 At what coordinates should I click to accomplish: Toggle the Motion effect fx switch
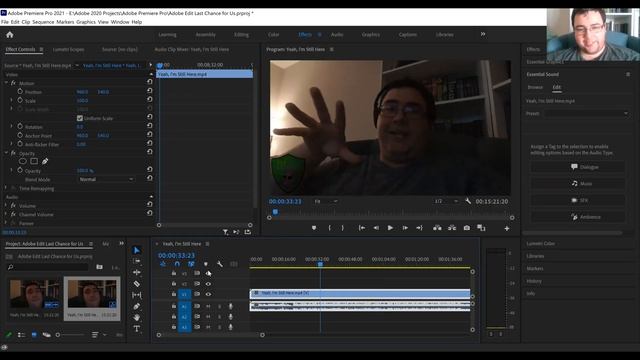point(13,83)
